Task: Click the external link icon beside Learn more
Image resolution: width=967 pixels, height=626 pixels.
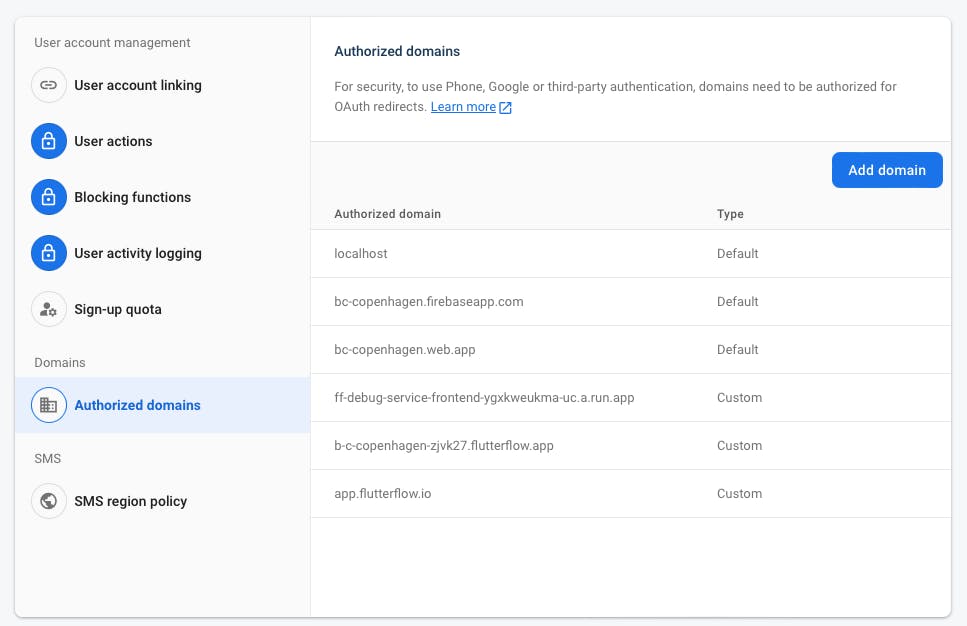Action: click(x=505, y=107)
